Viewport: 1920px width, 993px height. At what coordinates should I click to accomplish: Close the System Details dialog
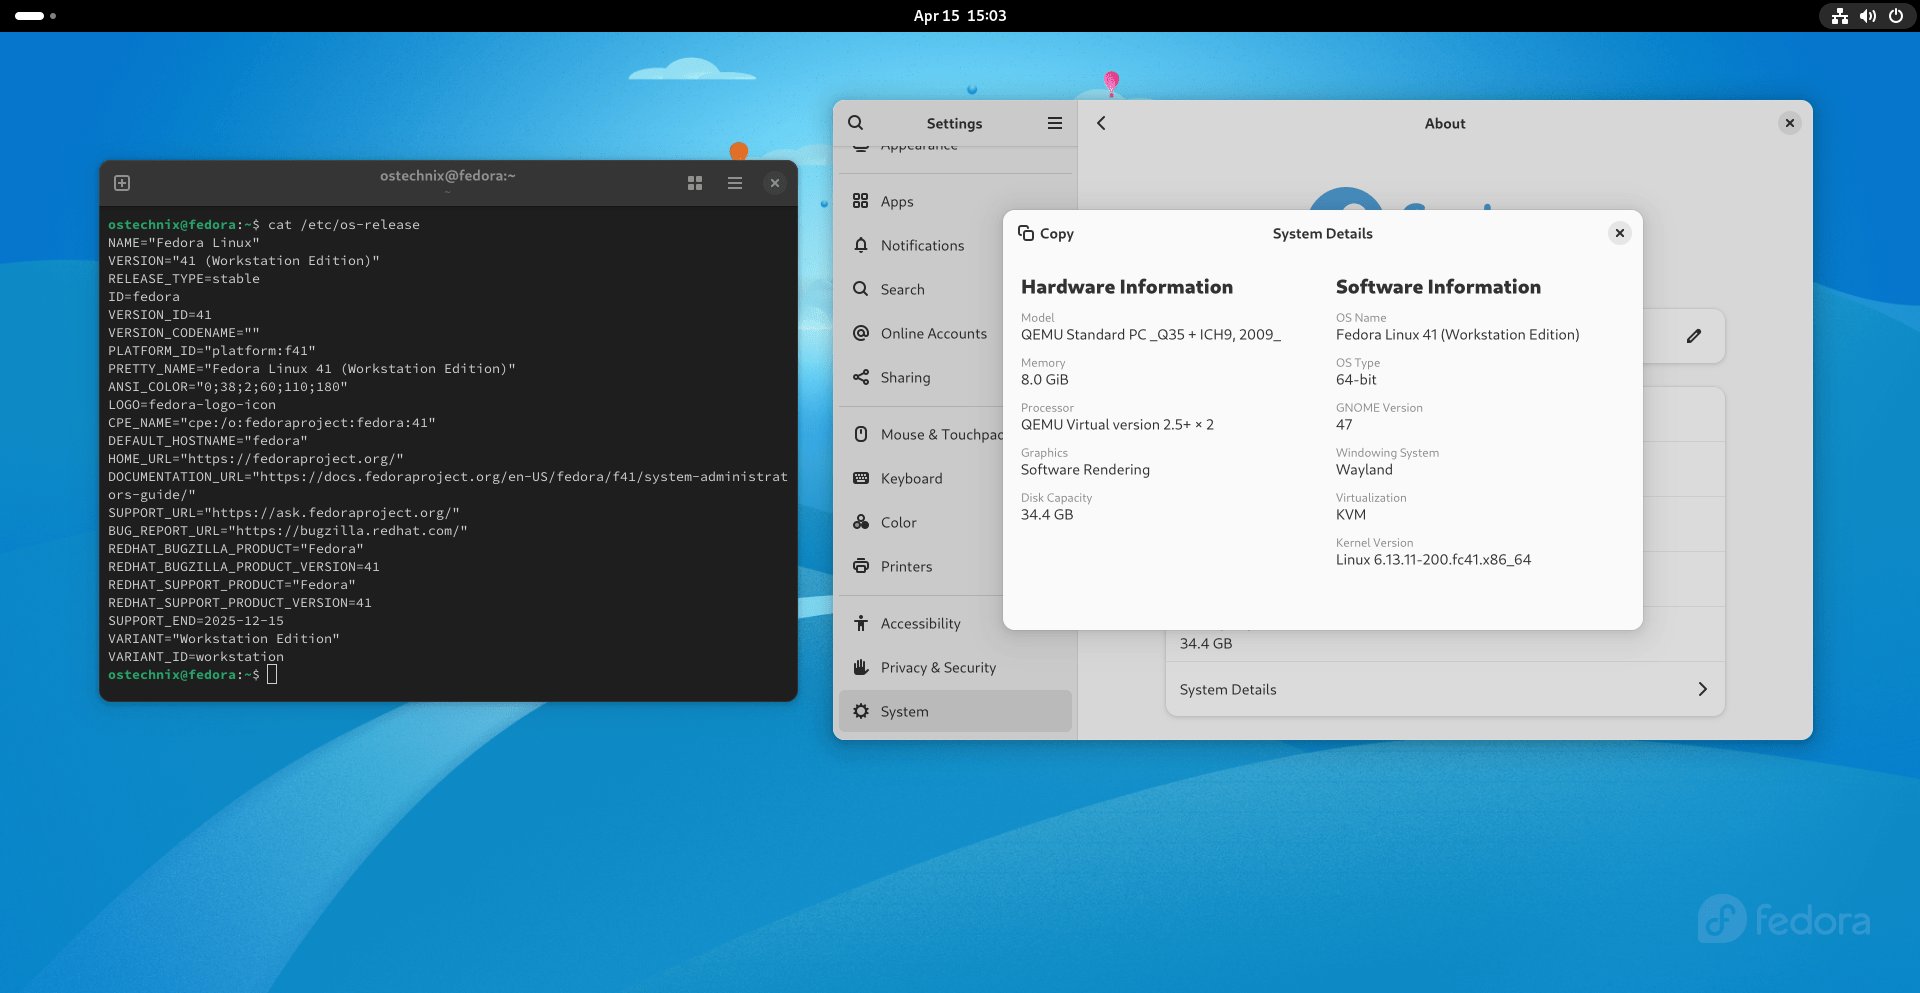(1620, 233)
